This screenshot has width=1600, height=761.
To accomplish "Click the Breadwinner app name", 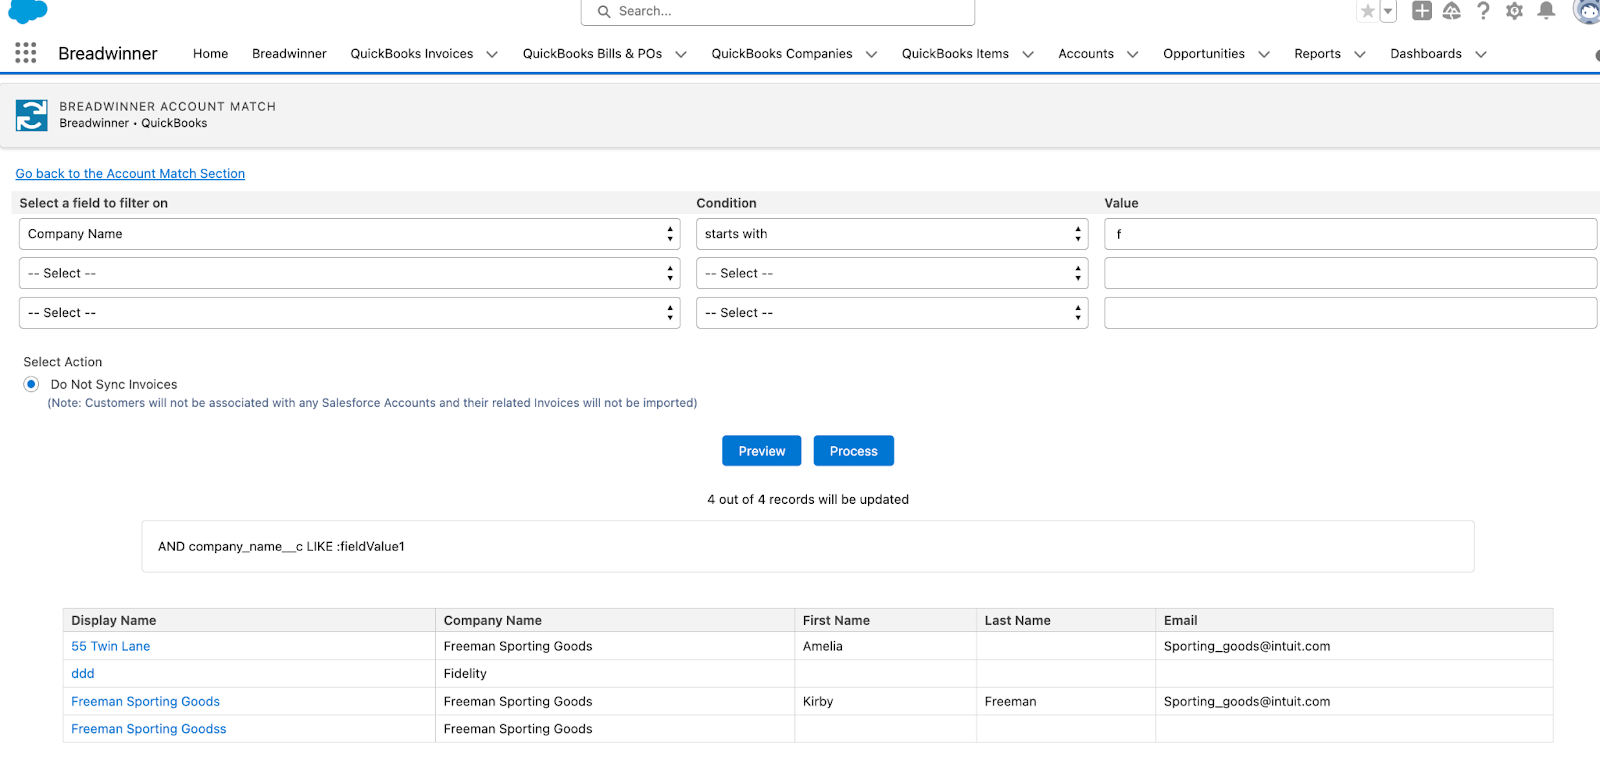I will (x=108, y=54).
